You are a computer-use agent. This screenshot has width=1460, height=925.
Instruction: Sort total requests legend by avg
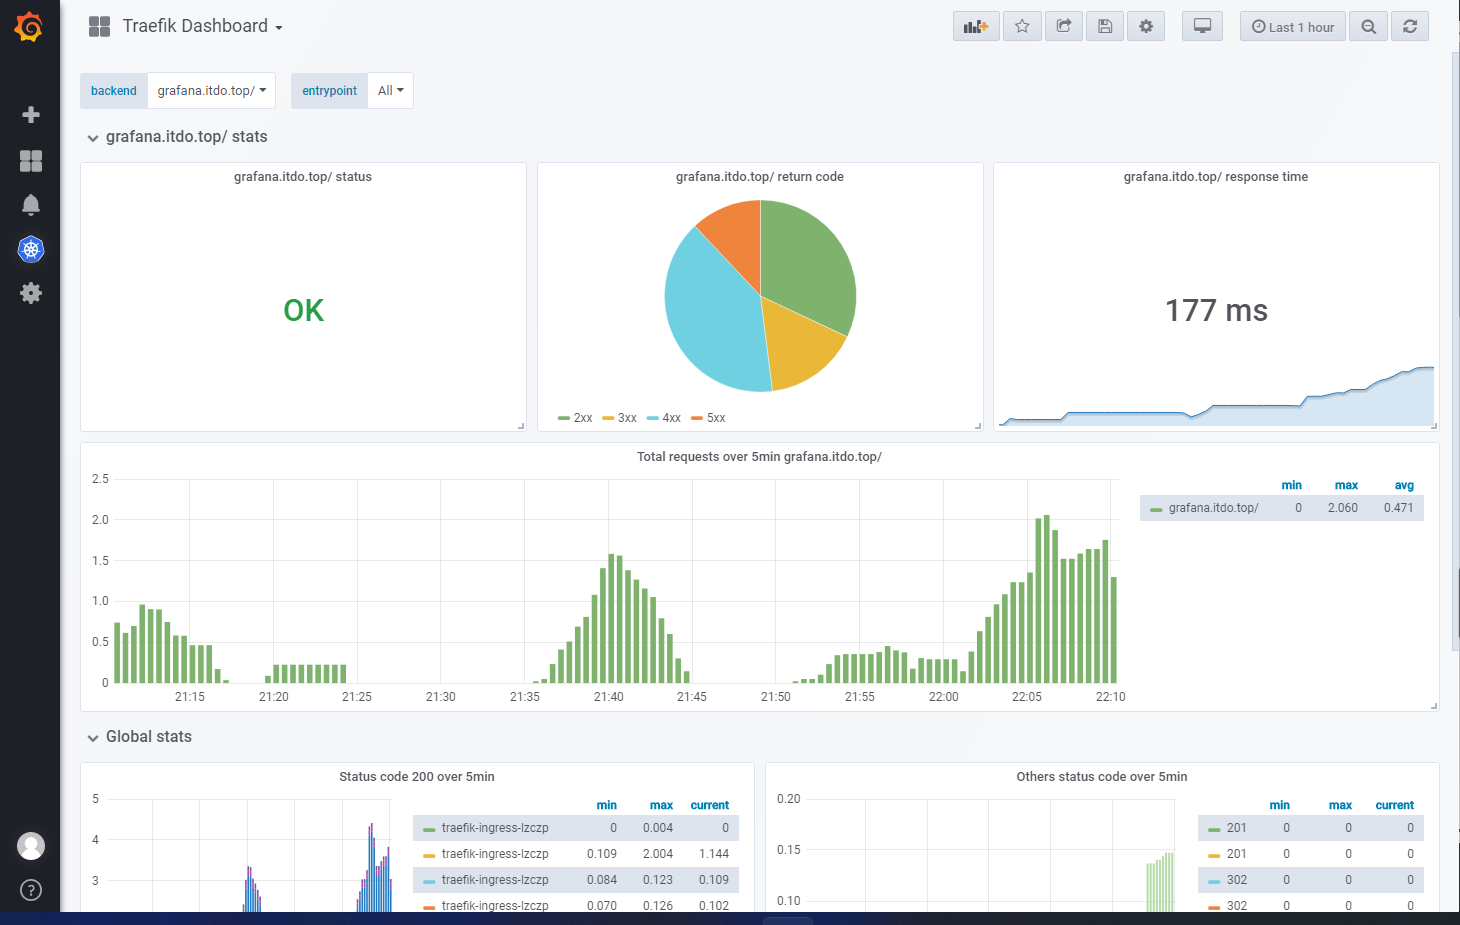[x=1404, y=485]
